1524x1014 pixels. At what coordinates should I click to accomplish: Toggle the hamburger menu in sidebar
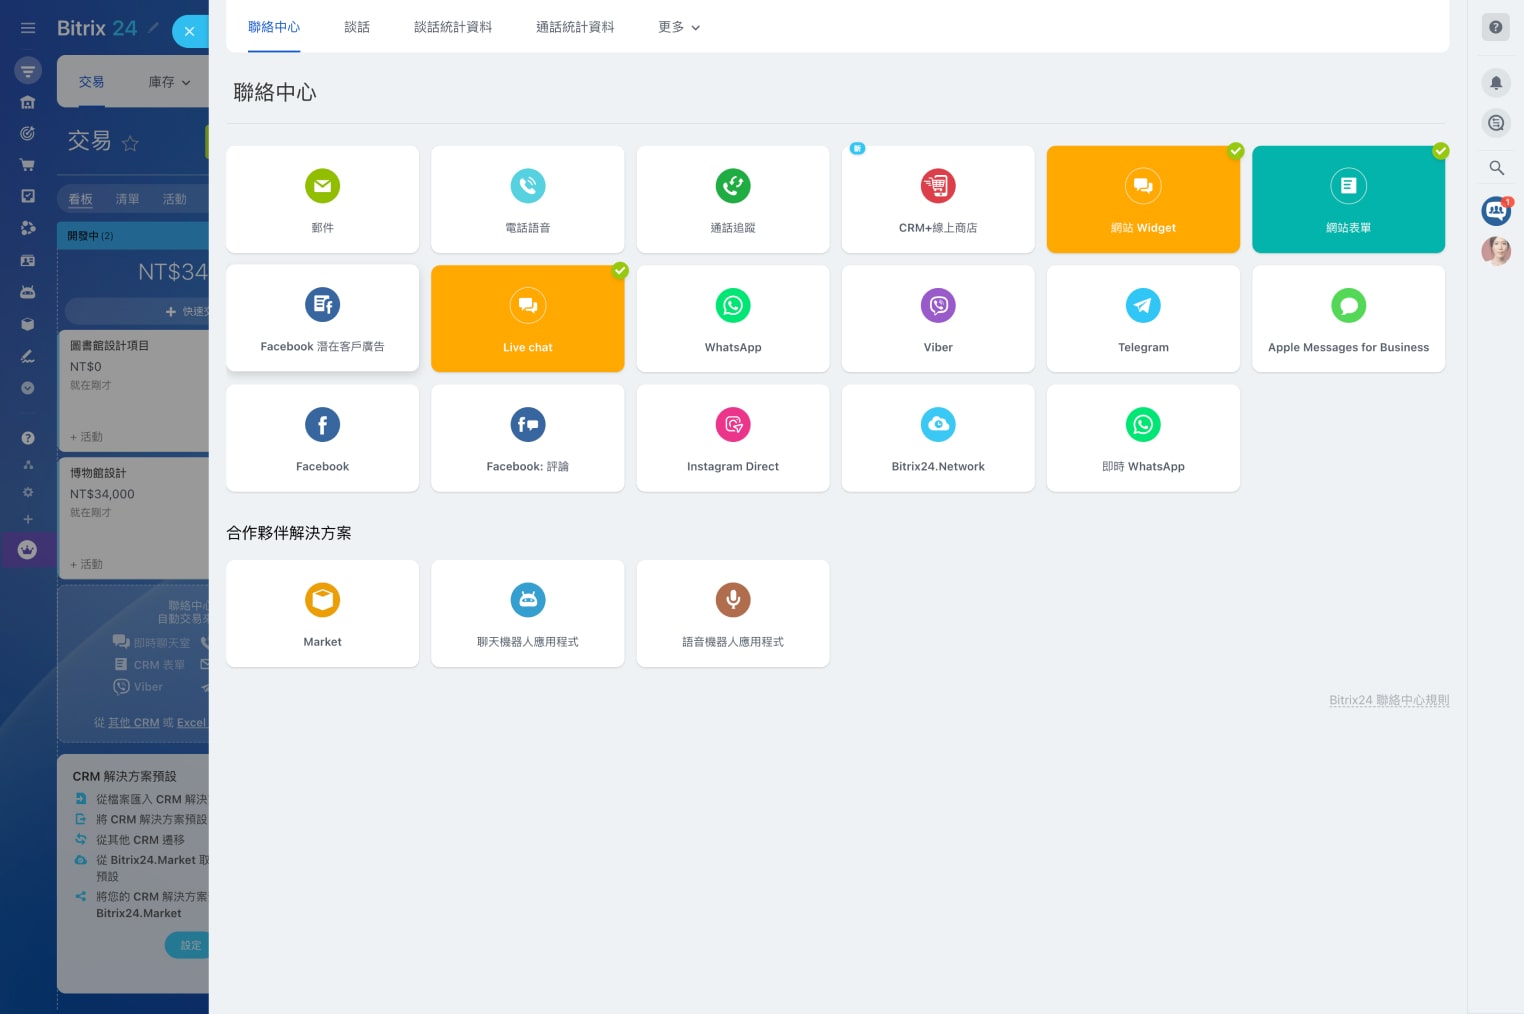[28, 28]
